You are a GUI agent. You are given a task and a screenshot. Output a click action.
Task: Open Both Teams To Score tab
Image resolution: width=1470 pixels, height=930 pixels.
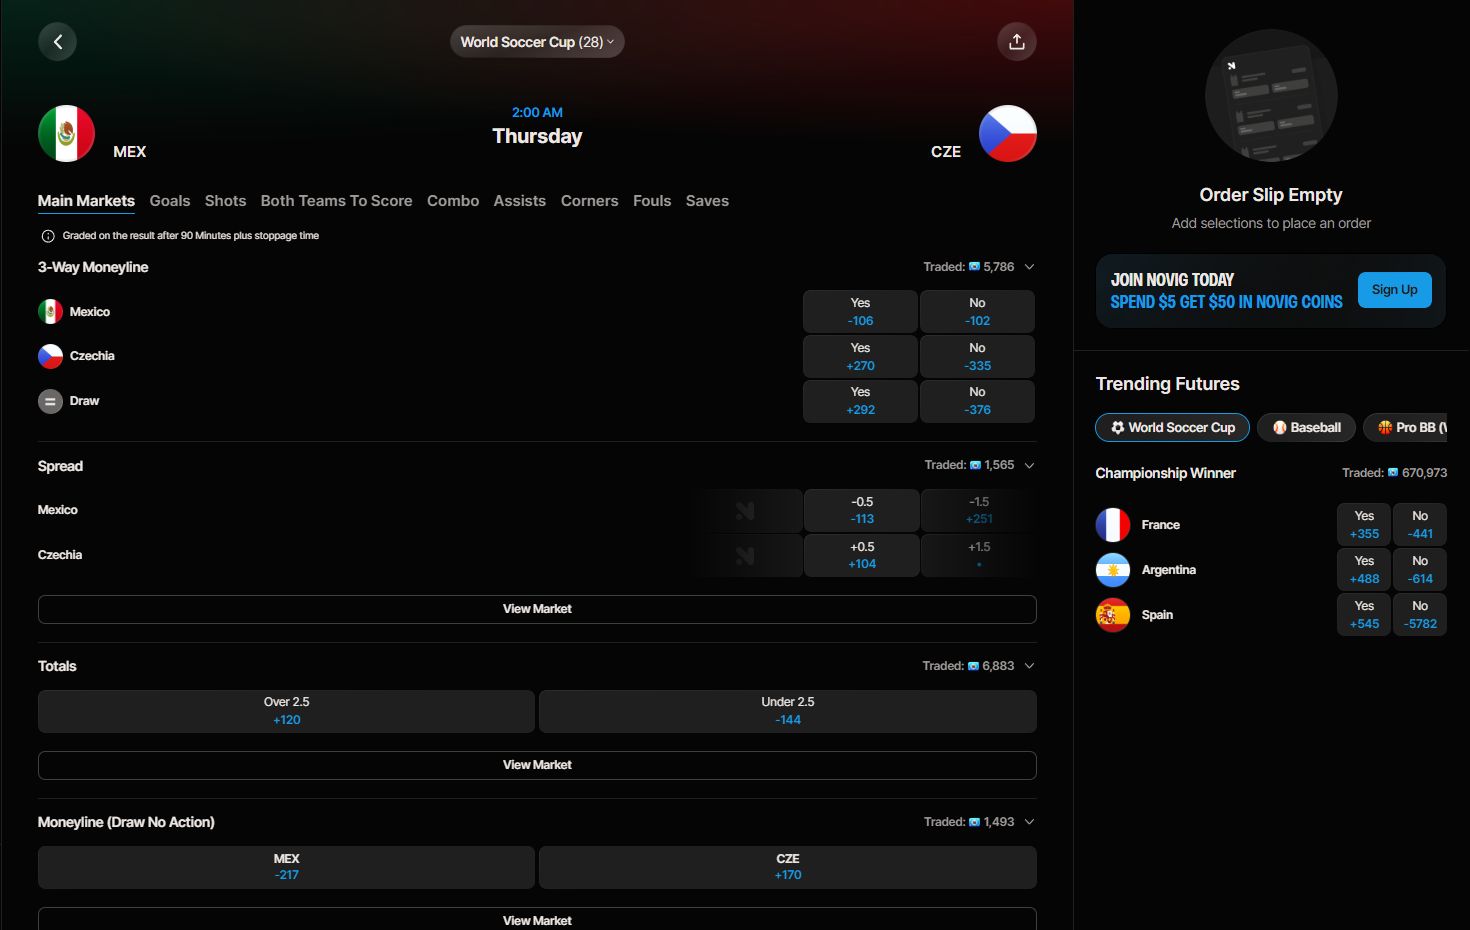coord(336,201)
